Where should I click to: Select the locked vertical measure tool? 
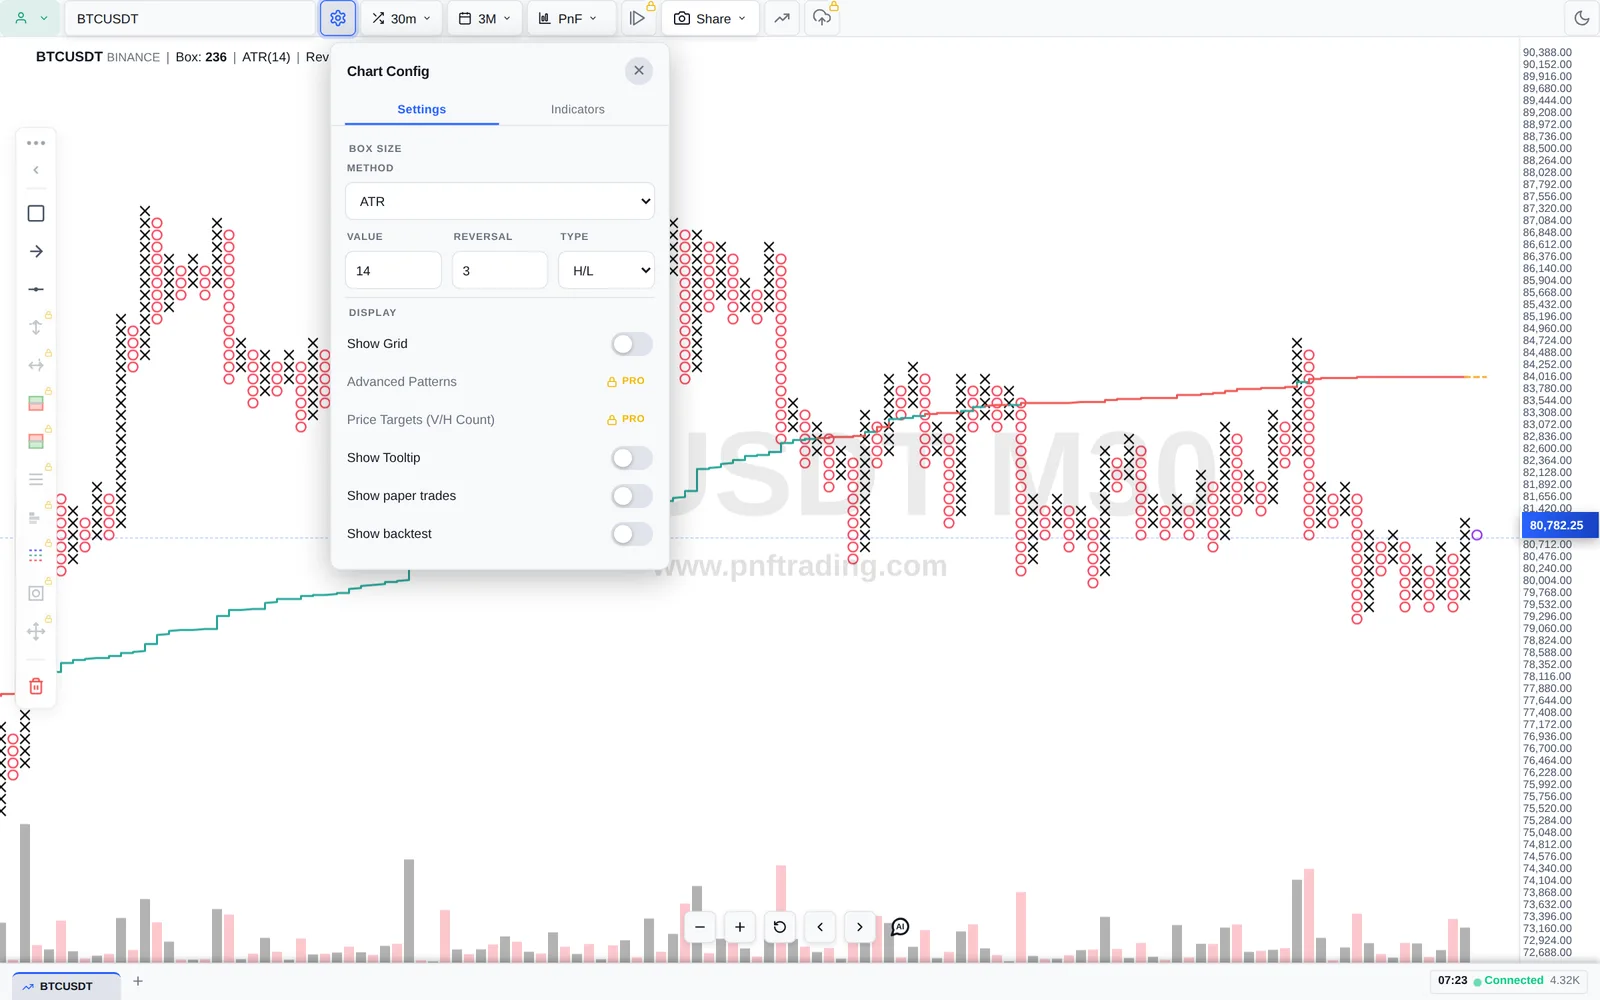pos(36,327)
